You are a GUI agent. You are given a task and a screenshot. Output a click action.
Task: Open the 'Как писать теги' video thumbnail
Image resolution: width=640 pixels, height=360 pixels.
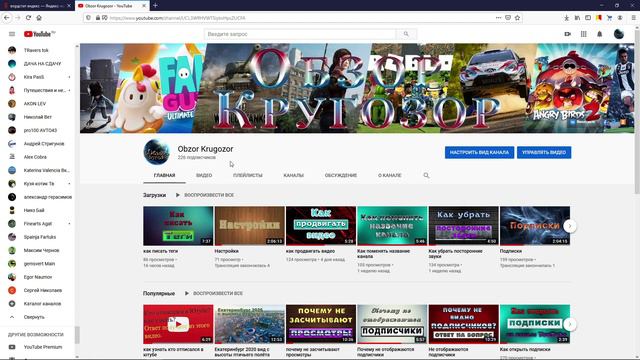coord(178,226)
